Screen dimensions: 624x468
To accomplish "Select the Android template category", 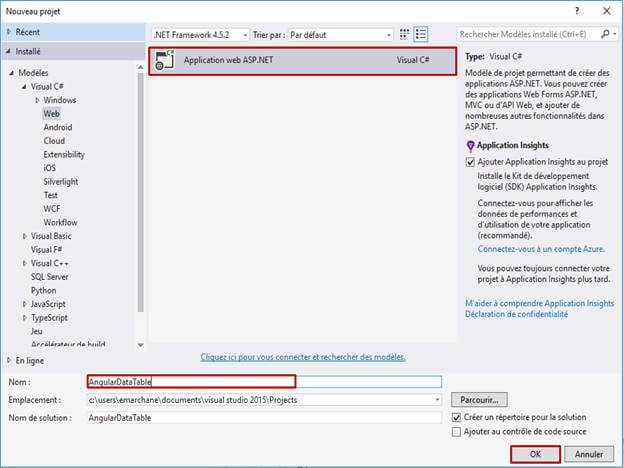I will coord(58,127).
